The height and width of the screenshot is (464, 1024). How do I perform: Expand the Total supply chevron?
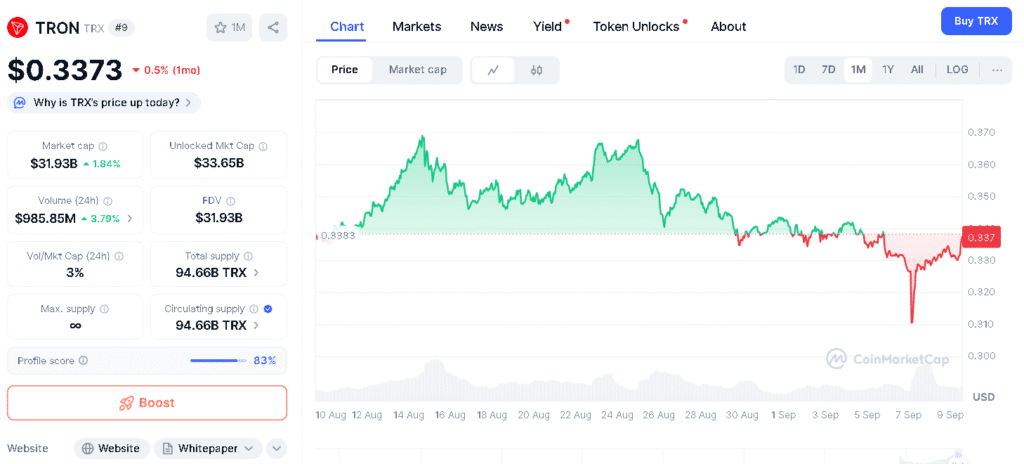[256, 273]
